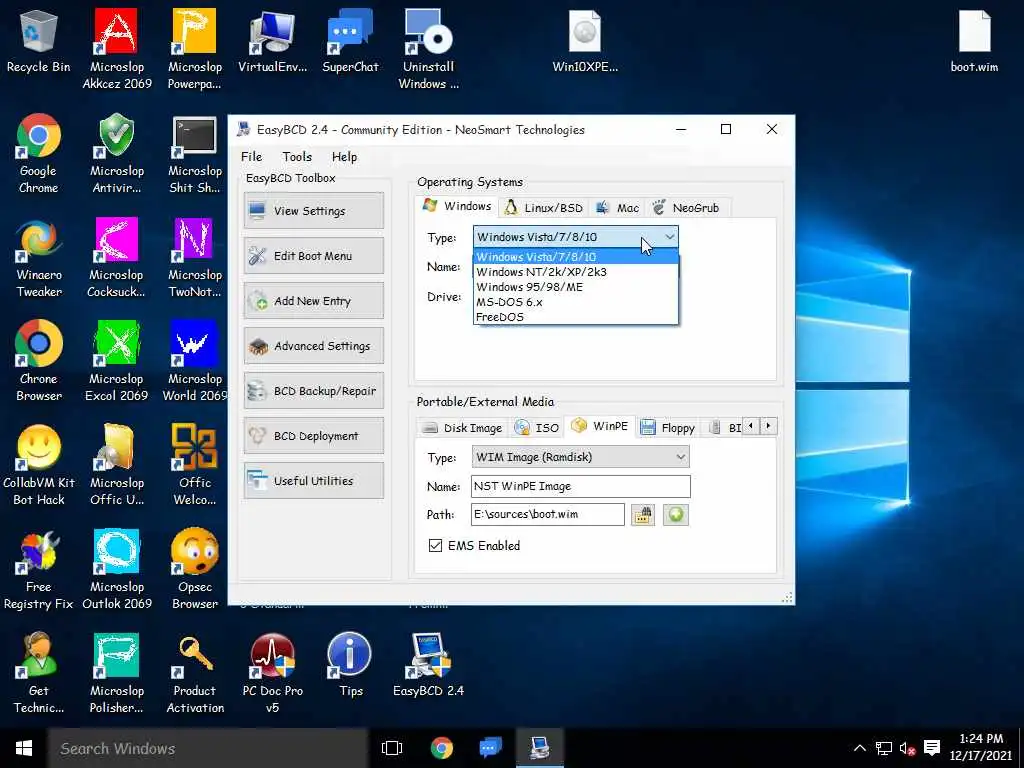Click the View Settings button
The width and height of the screenshot is (1024, 768).
[313, 210]
